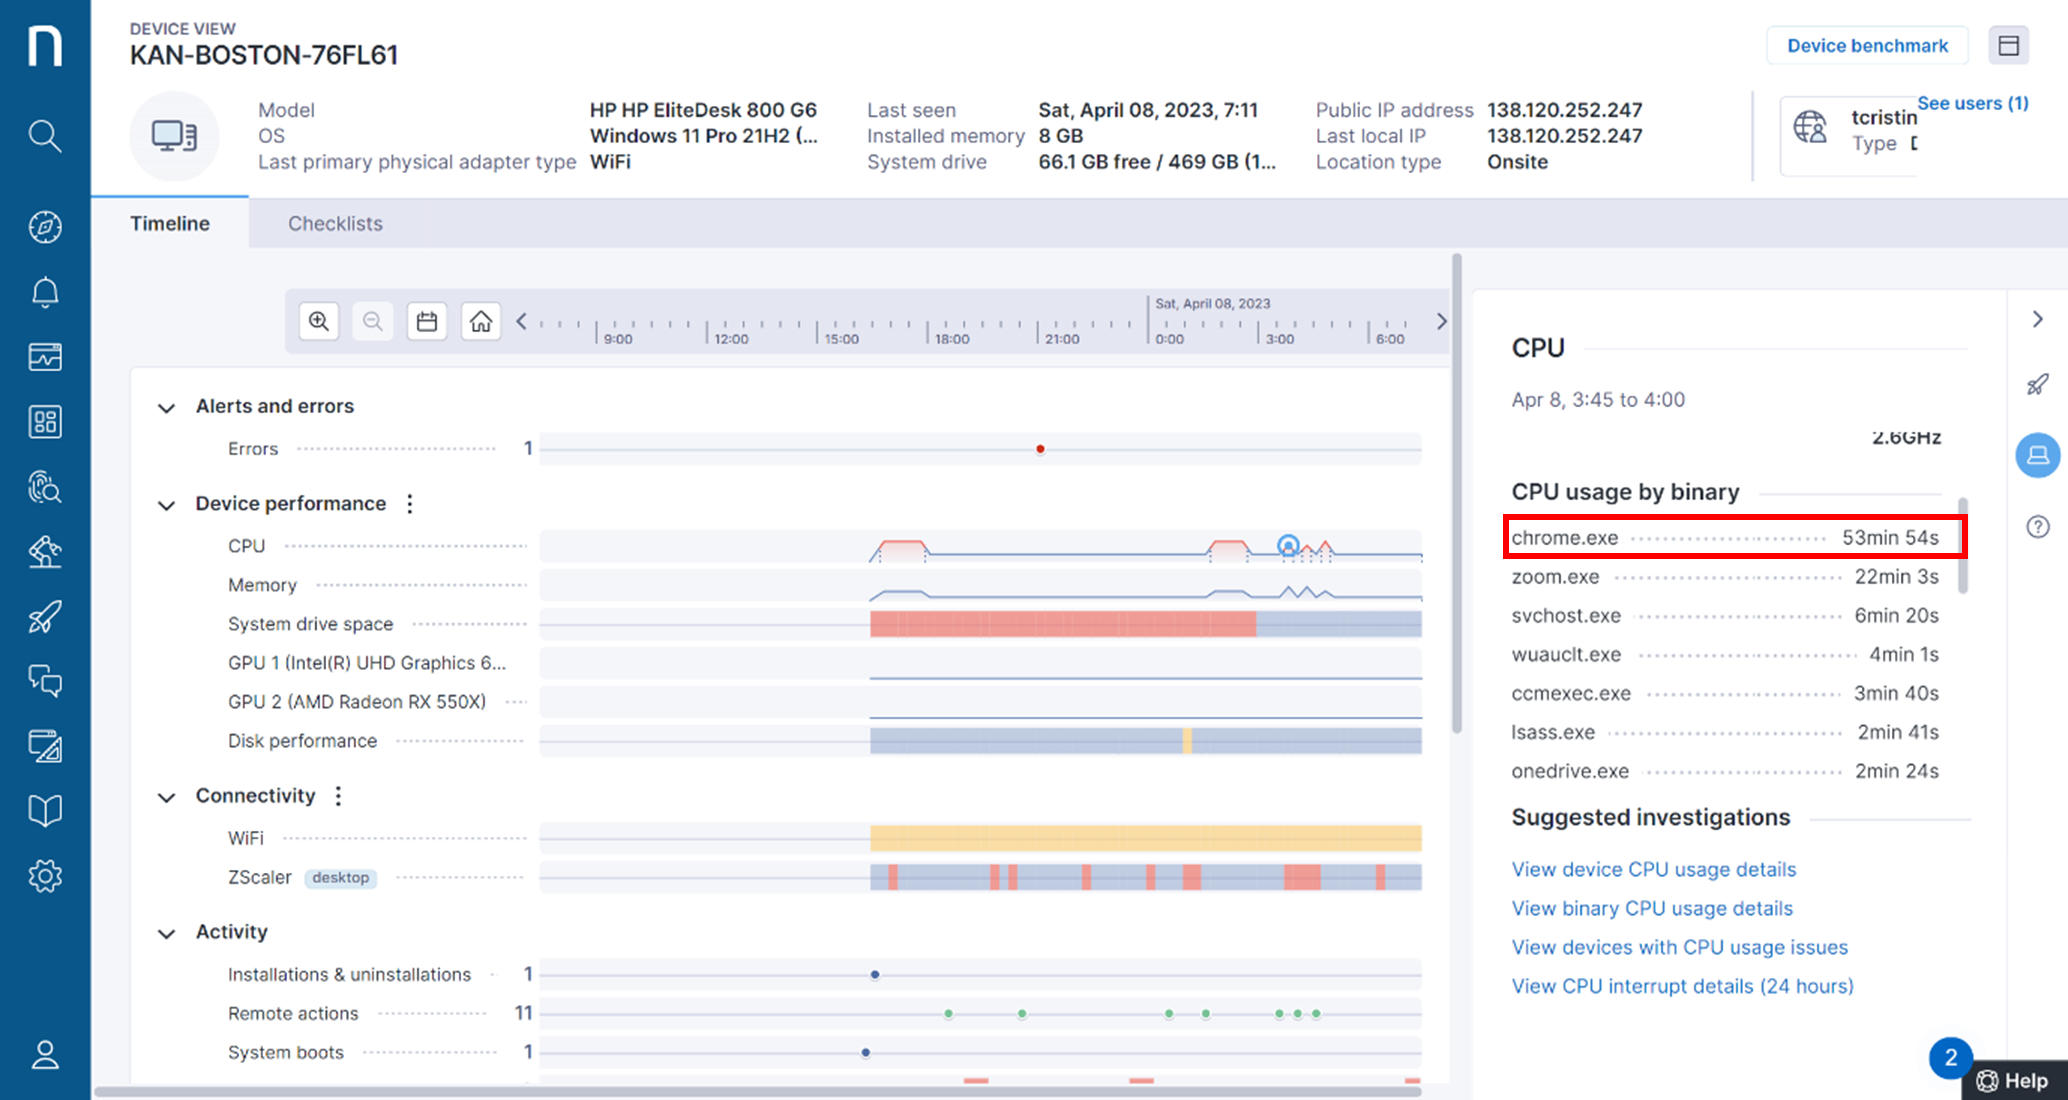
Task: Switch to the Checklists tab
Action: coord(335,224)
